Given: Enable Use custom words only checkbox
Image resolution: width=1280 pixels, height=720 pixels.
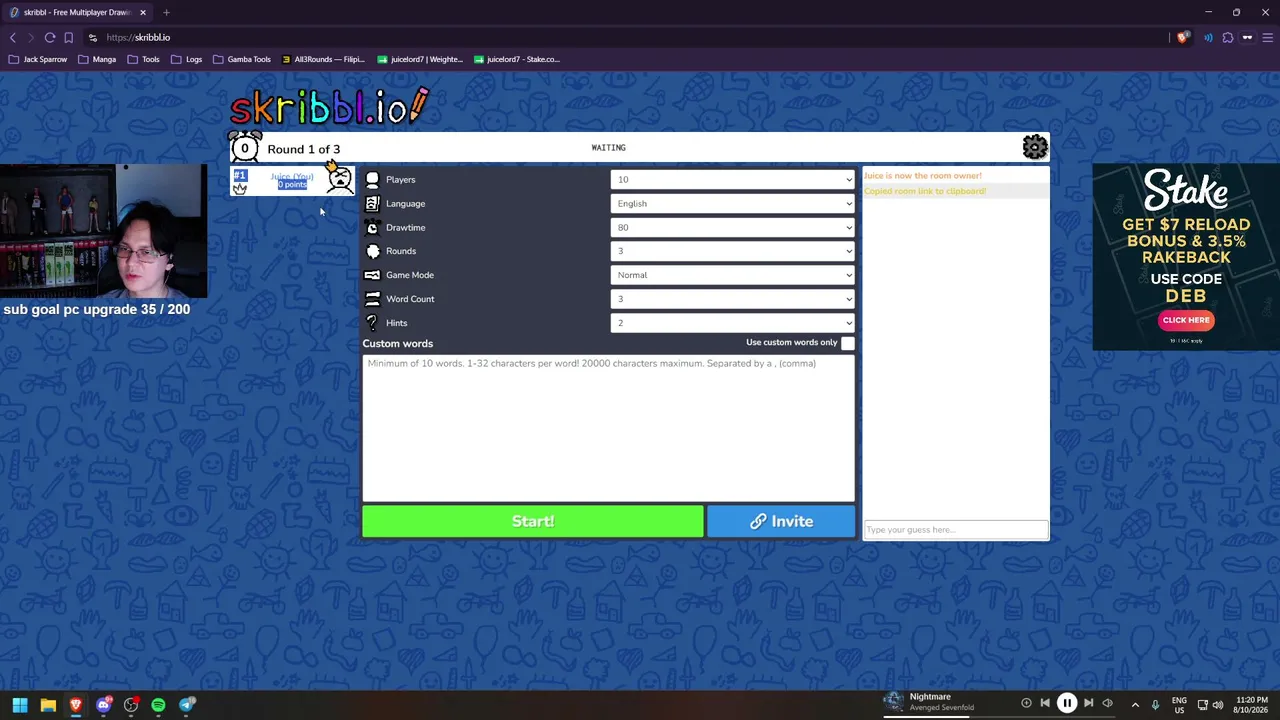Looking at the screenshot, I should point(848,343).
